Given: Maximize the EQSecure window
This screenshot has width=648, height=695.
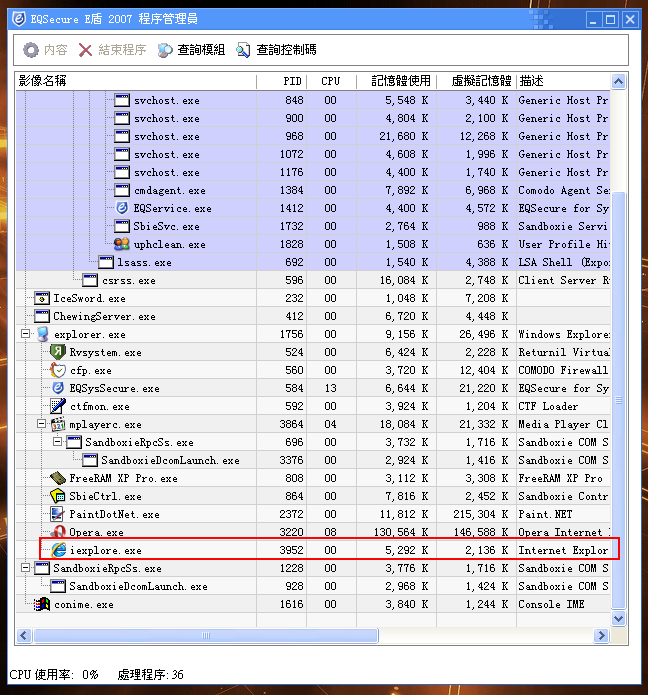Looking at the screenshot, I should coord(611,20).
